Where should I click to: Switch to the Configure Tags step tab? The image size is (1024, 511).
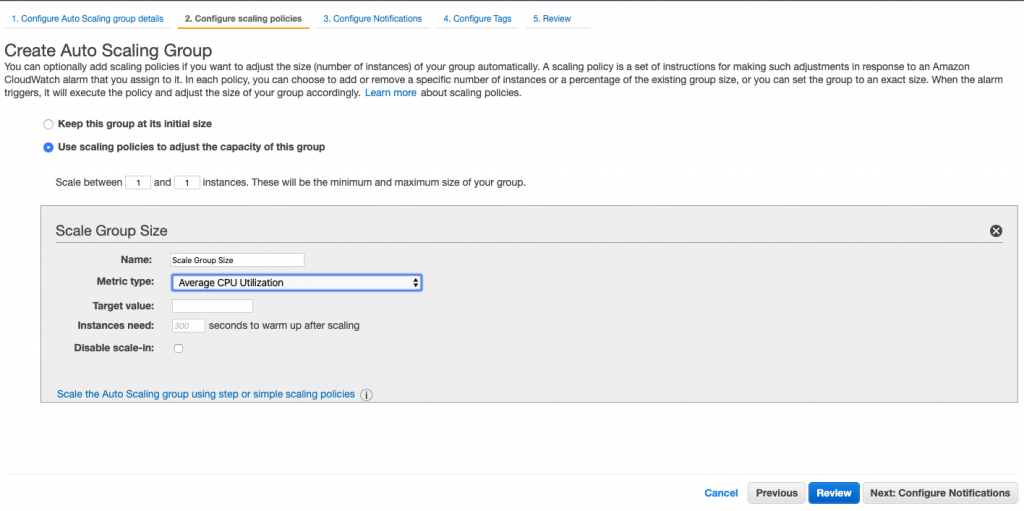tap(477, 19)
